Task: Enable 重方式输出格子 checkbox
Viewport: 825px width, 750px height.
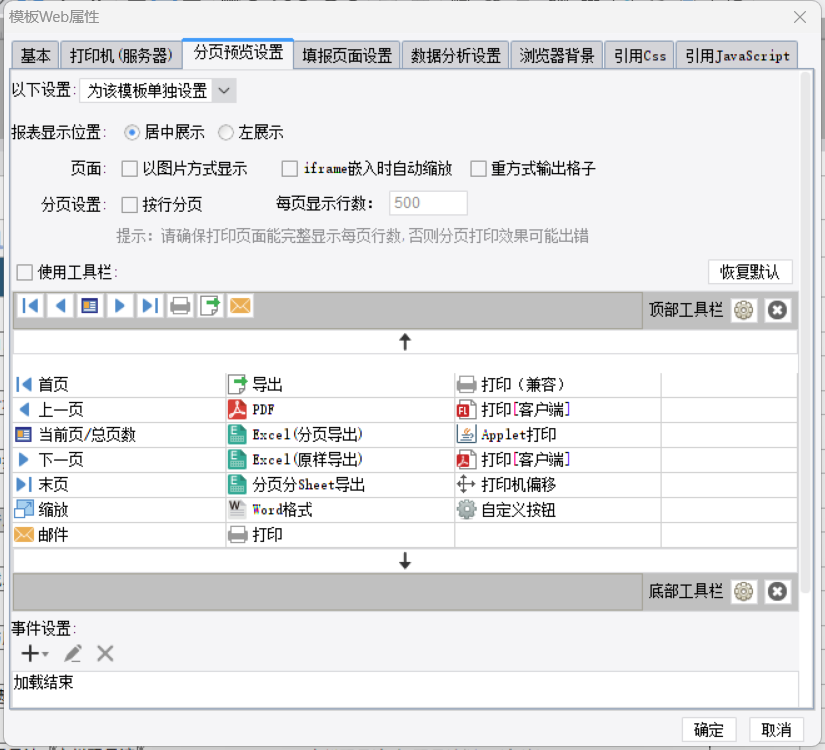Action: [478, 169]
